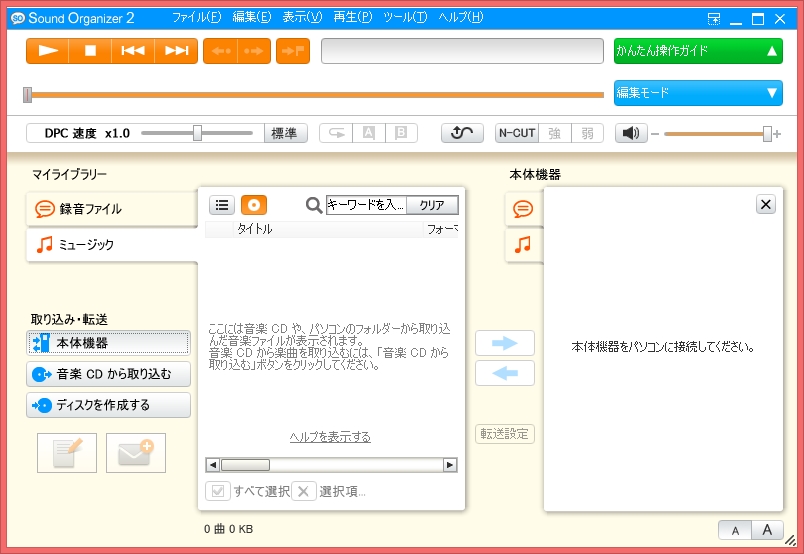Select strong (強) noise cut
Viewport: 804px width, 554px height.
[554, 133]
